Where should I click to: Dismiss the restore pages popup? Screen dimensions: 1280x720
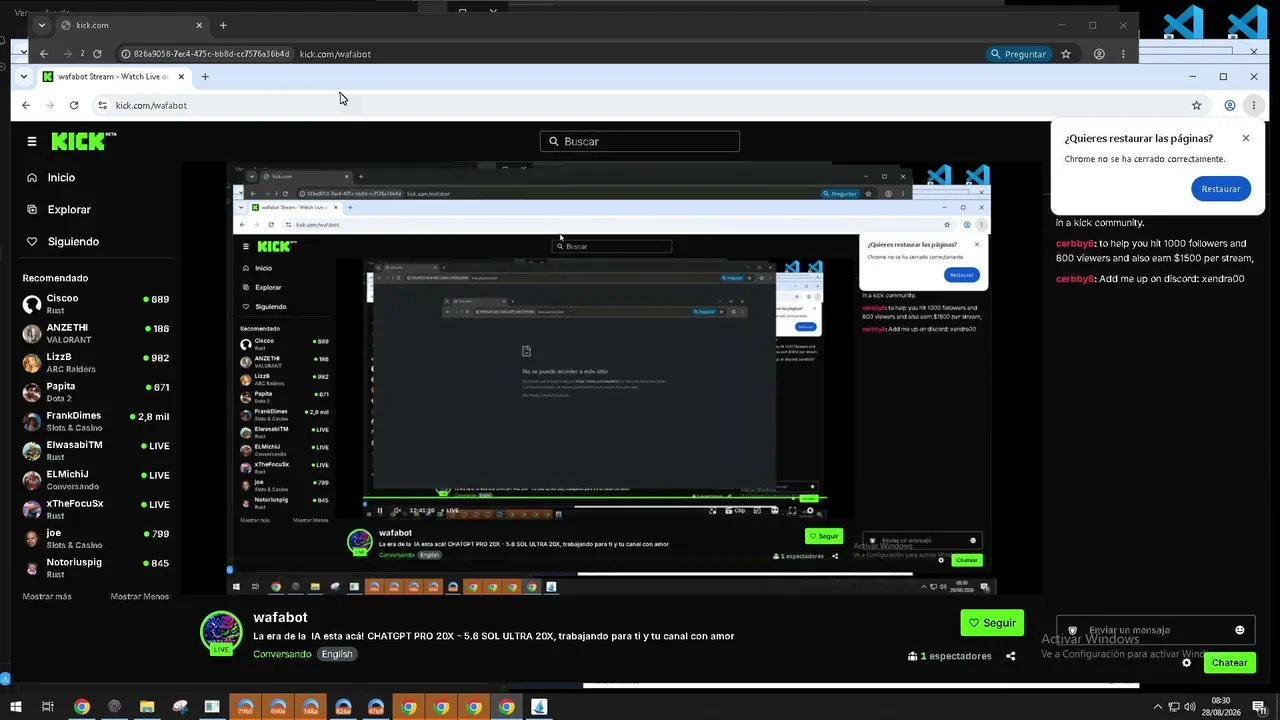click(1246, 138)
